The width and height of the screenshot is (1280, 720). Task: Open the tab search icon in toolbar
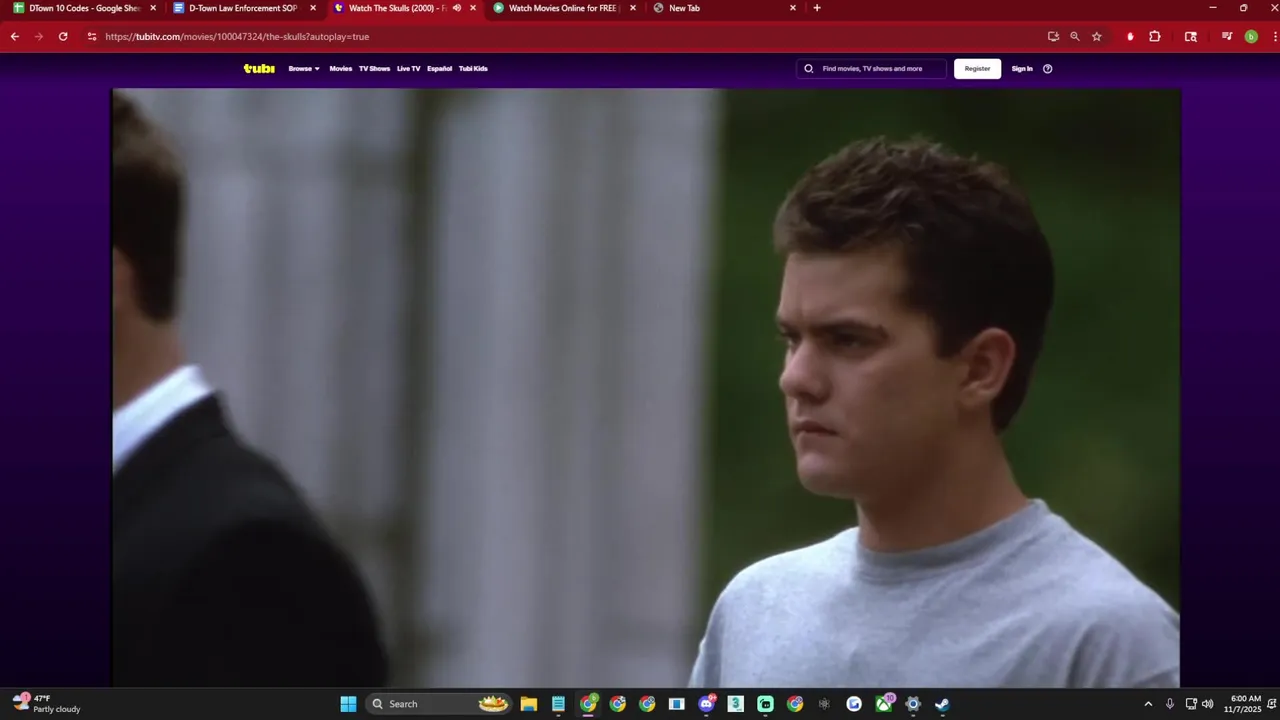[1191, 36]
